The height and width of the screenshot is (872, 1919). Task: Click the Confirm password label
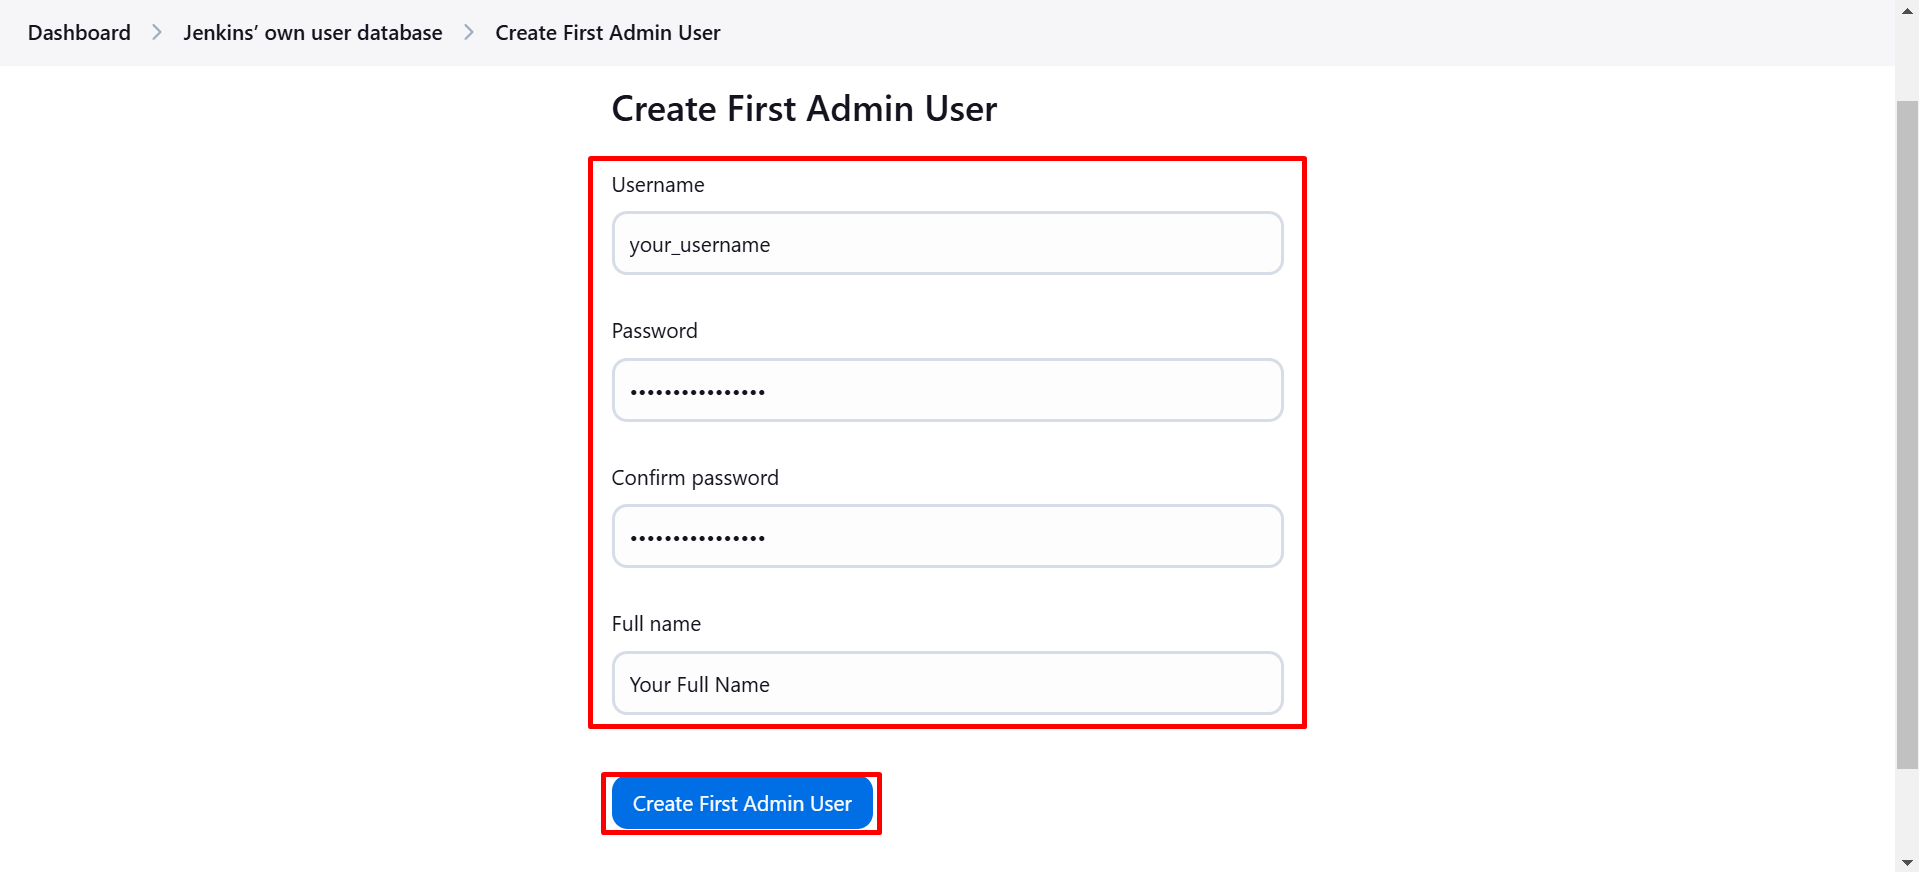point(695,477)
